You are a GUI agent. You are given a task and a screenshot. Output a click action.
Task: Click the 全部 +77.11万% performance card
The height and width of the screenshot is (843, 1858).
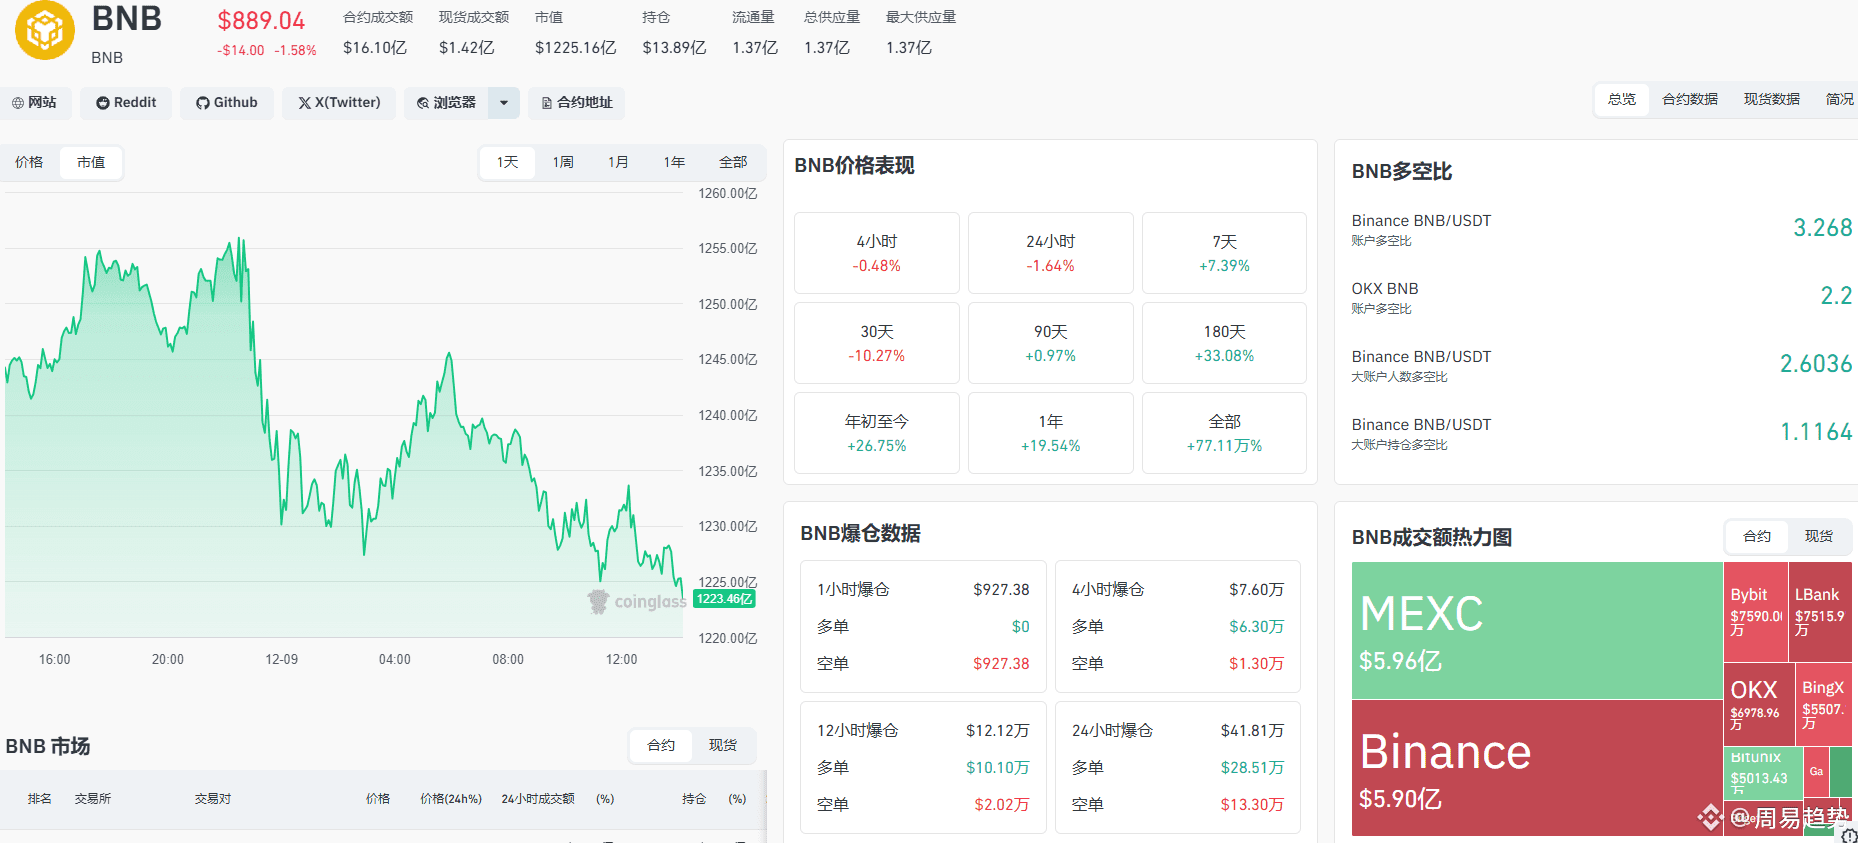1224,433
